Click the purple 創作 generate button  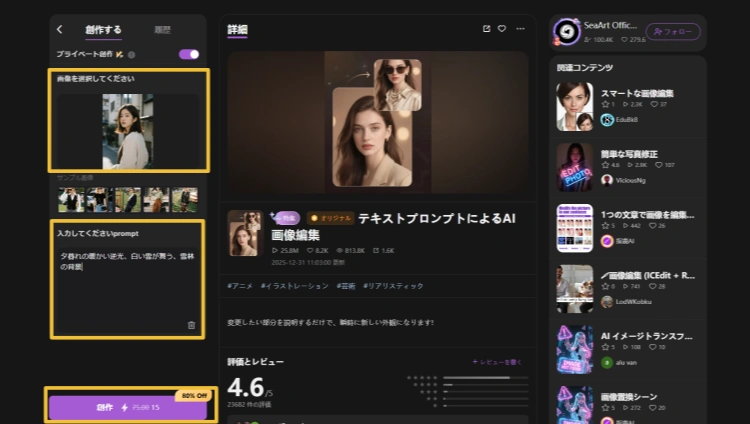click(x=128, y=407)
